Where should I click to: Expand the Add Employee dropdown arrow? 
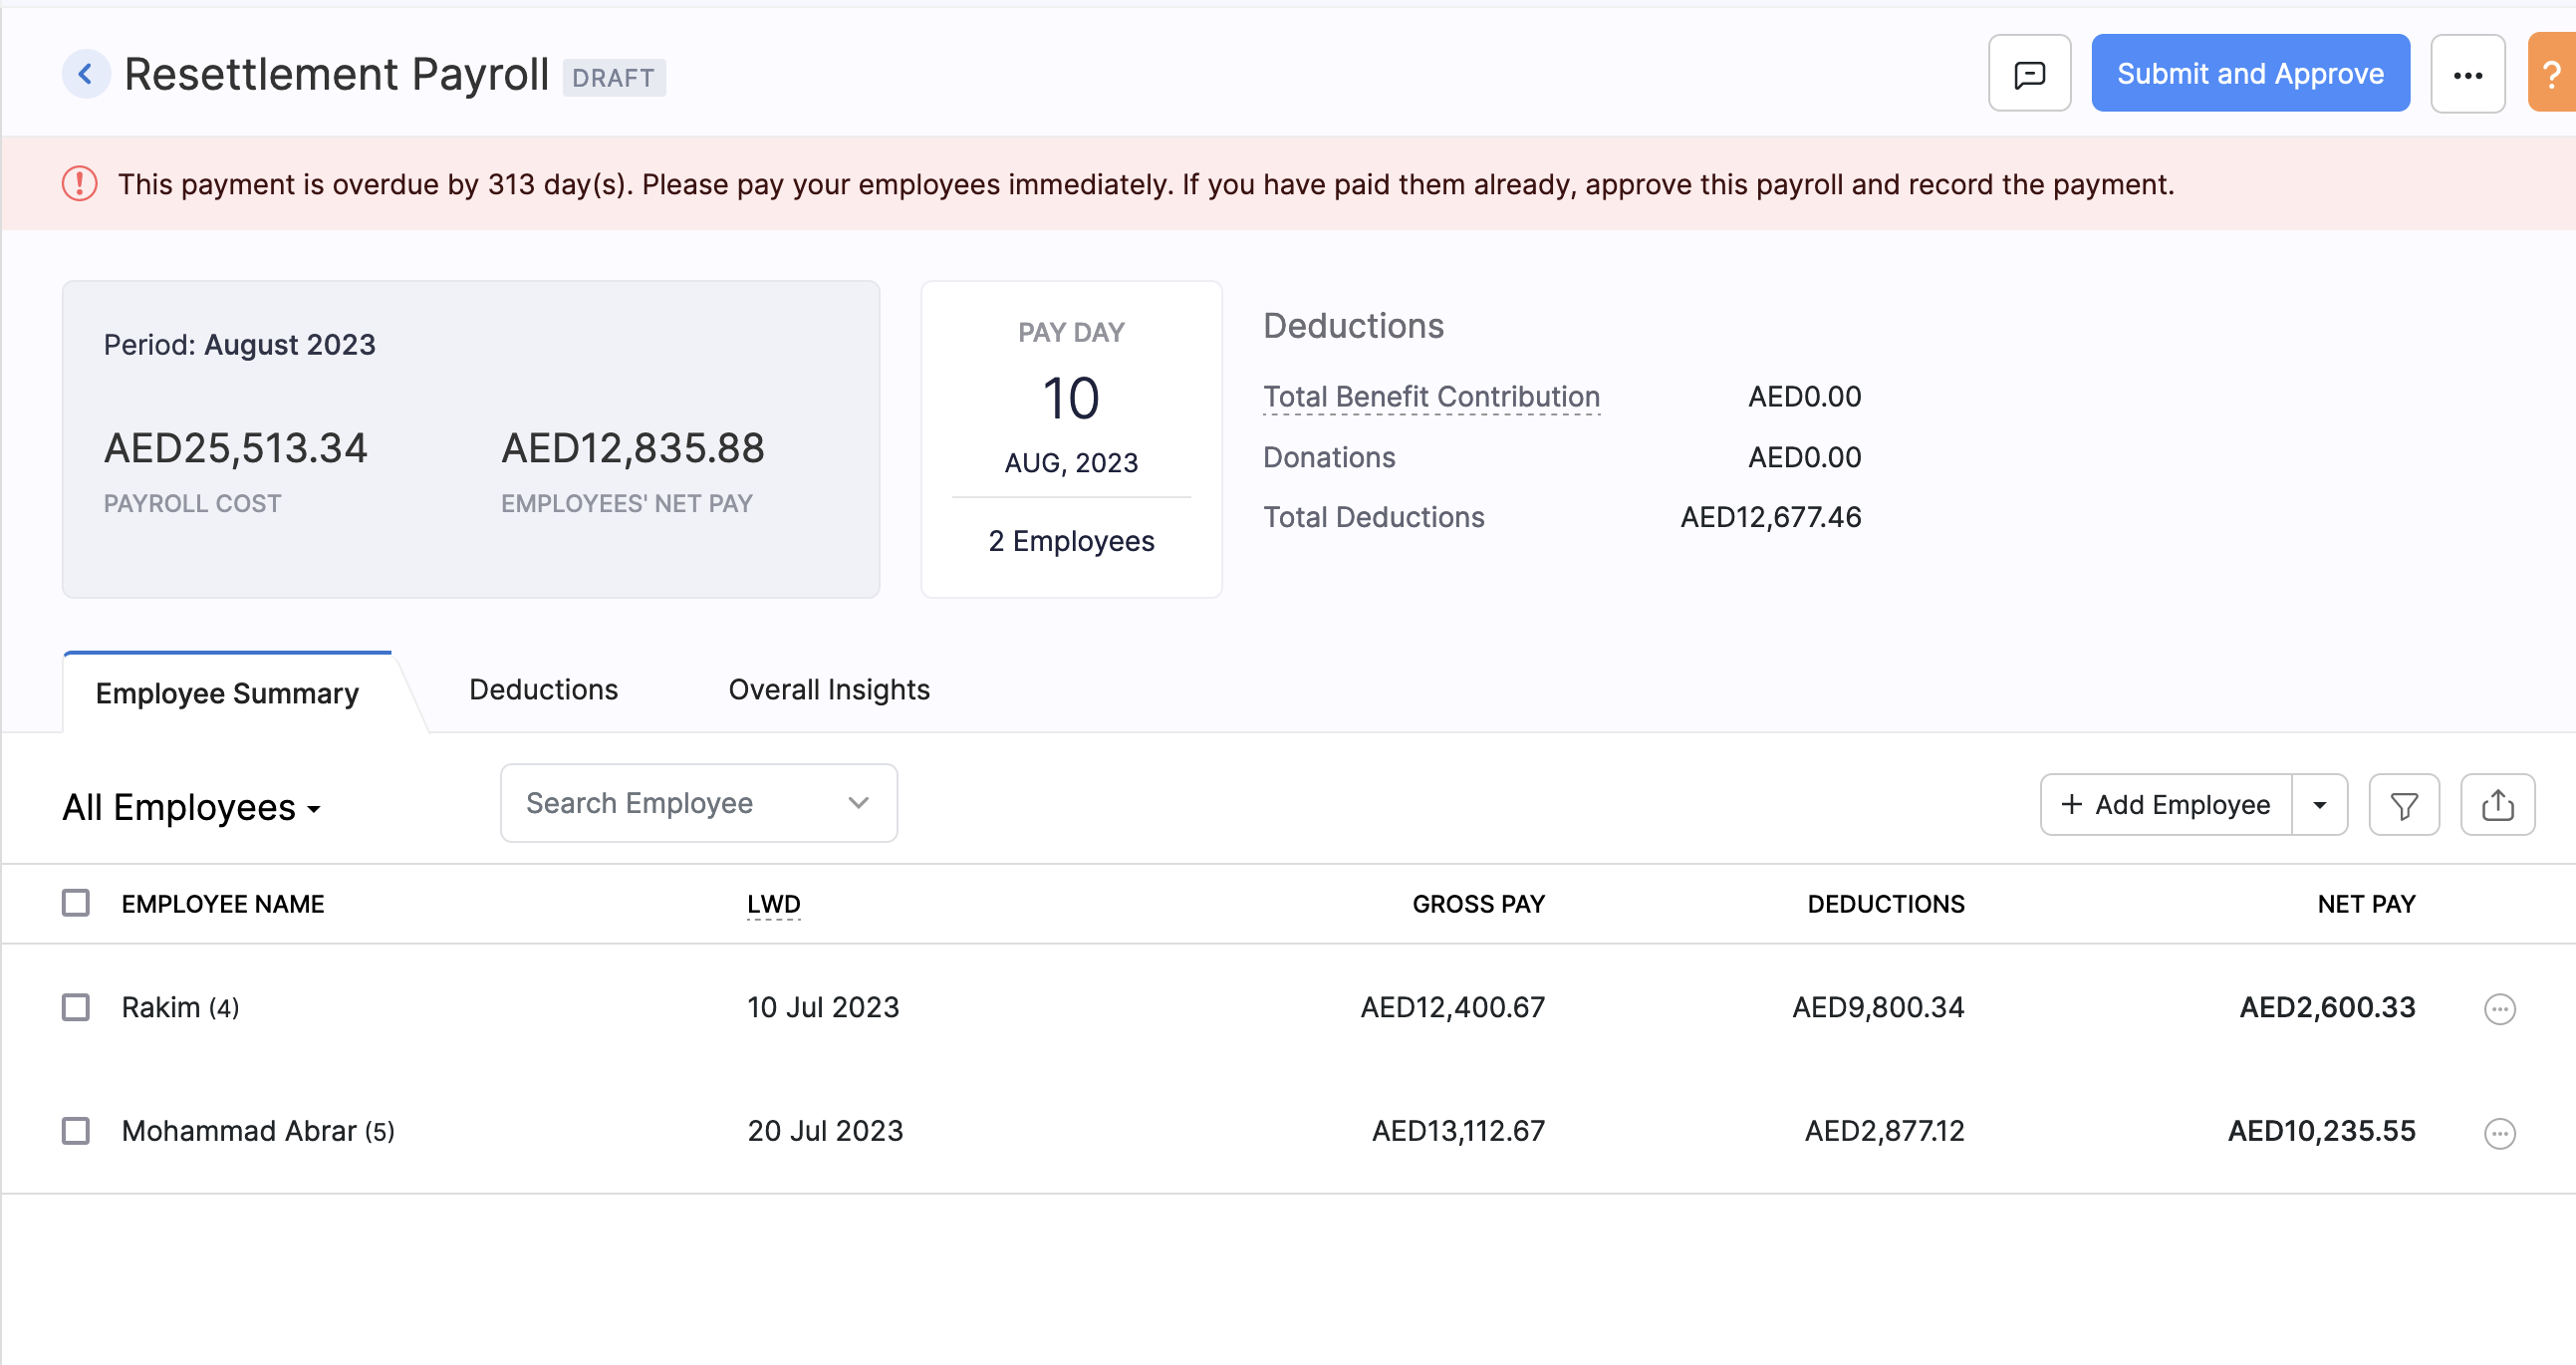[x=2319, y=805]
